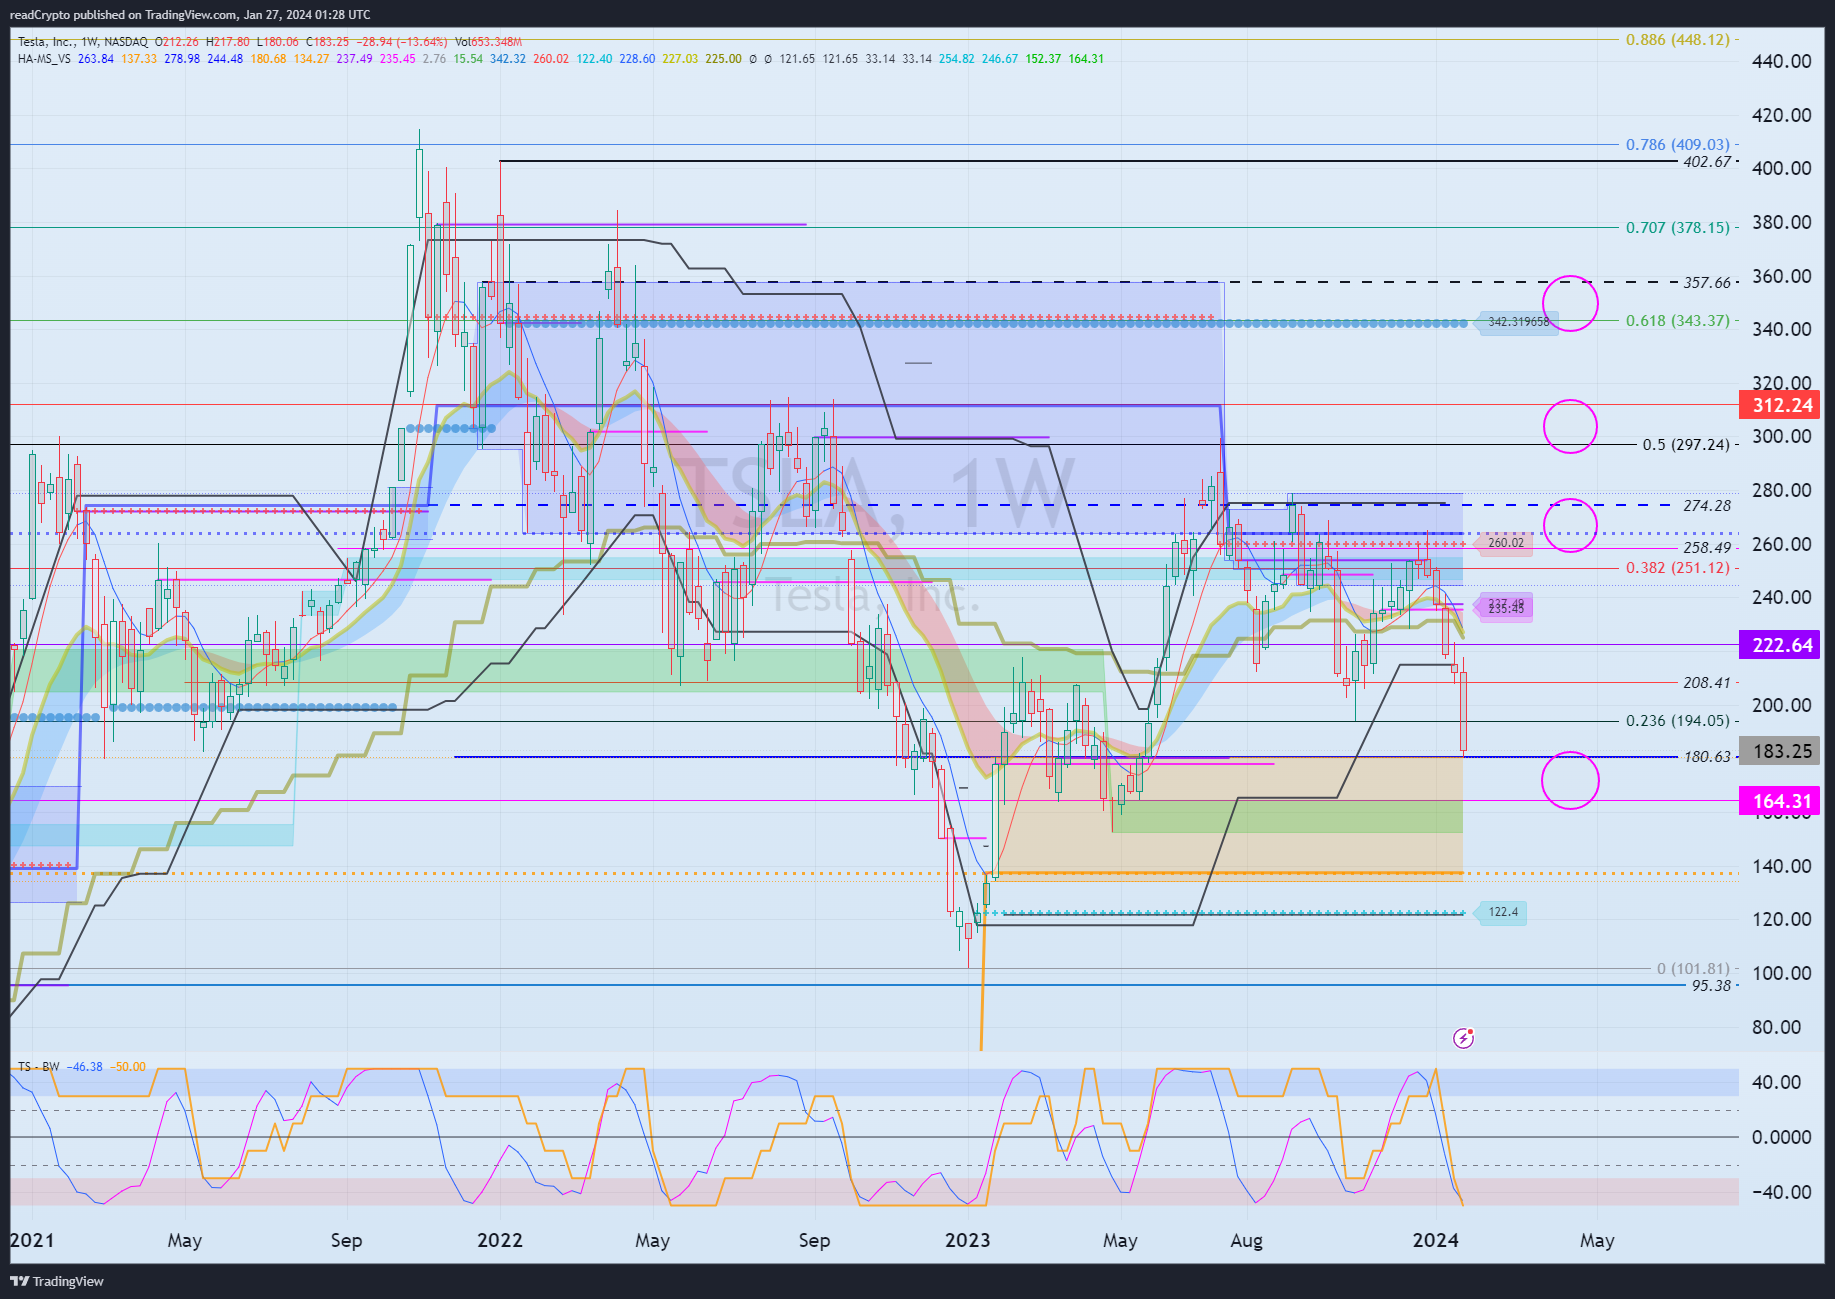Click the 180.63 blue line label
The image size is (1835, 1299).
coord(1706,757)
